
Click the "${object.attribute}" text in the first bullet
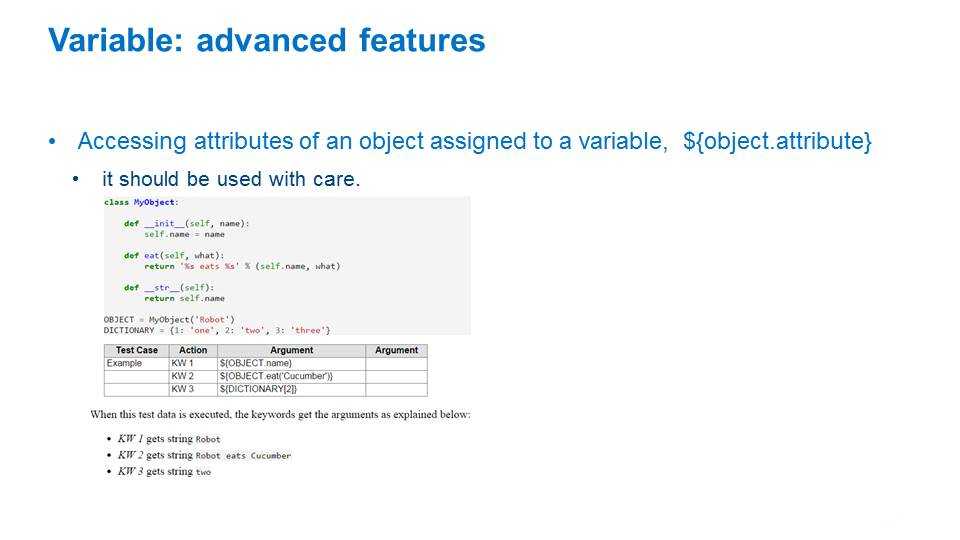pos(777,142)
